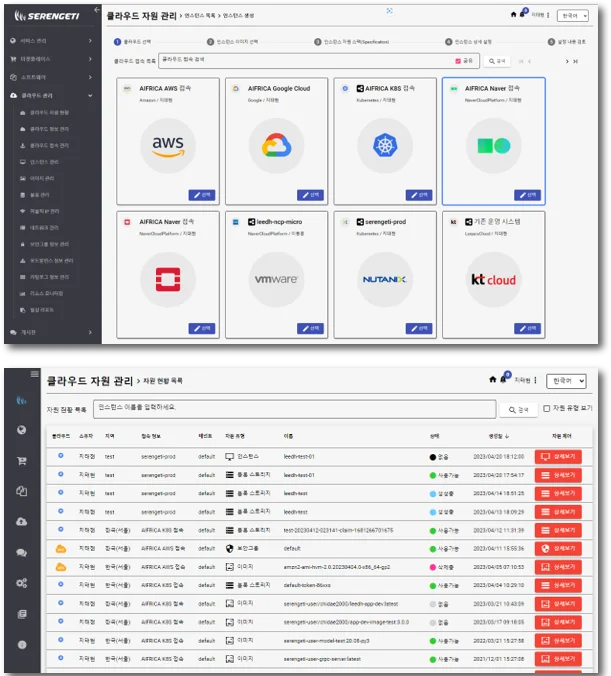Expand the 소프트웨어 sidebar menu
Viewport: 611px width, 676px height.
coord(90,76)
